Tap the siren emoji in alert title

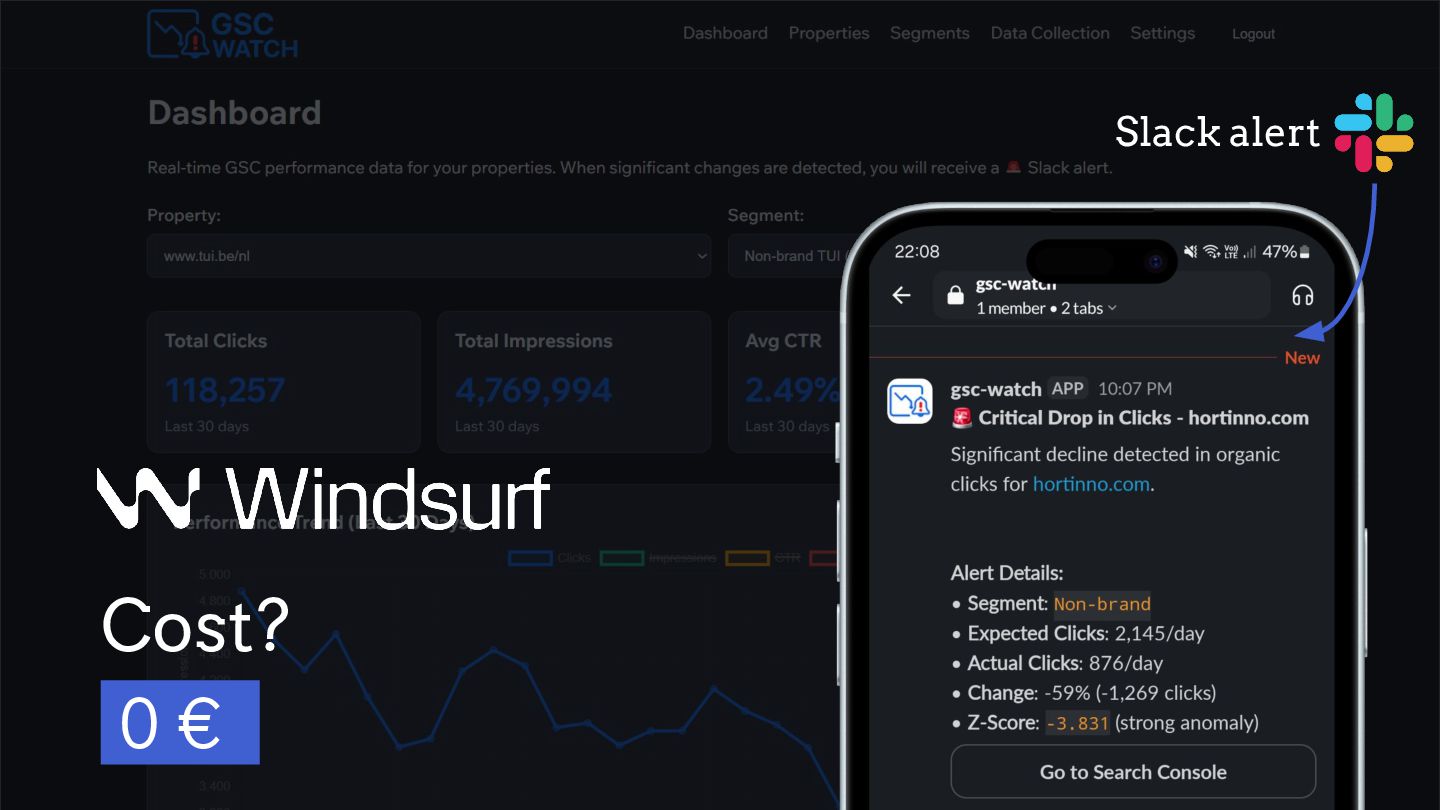click(962, 418)
